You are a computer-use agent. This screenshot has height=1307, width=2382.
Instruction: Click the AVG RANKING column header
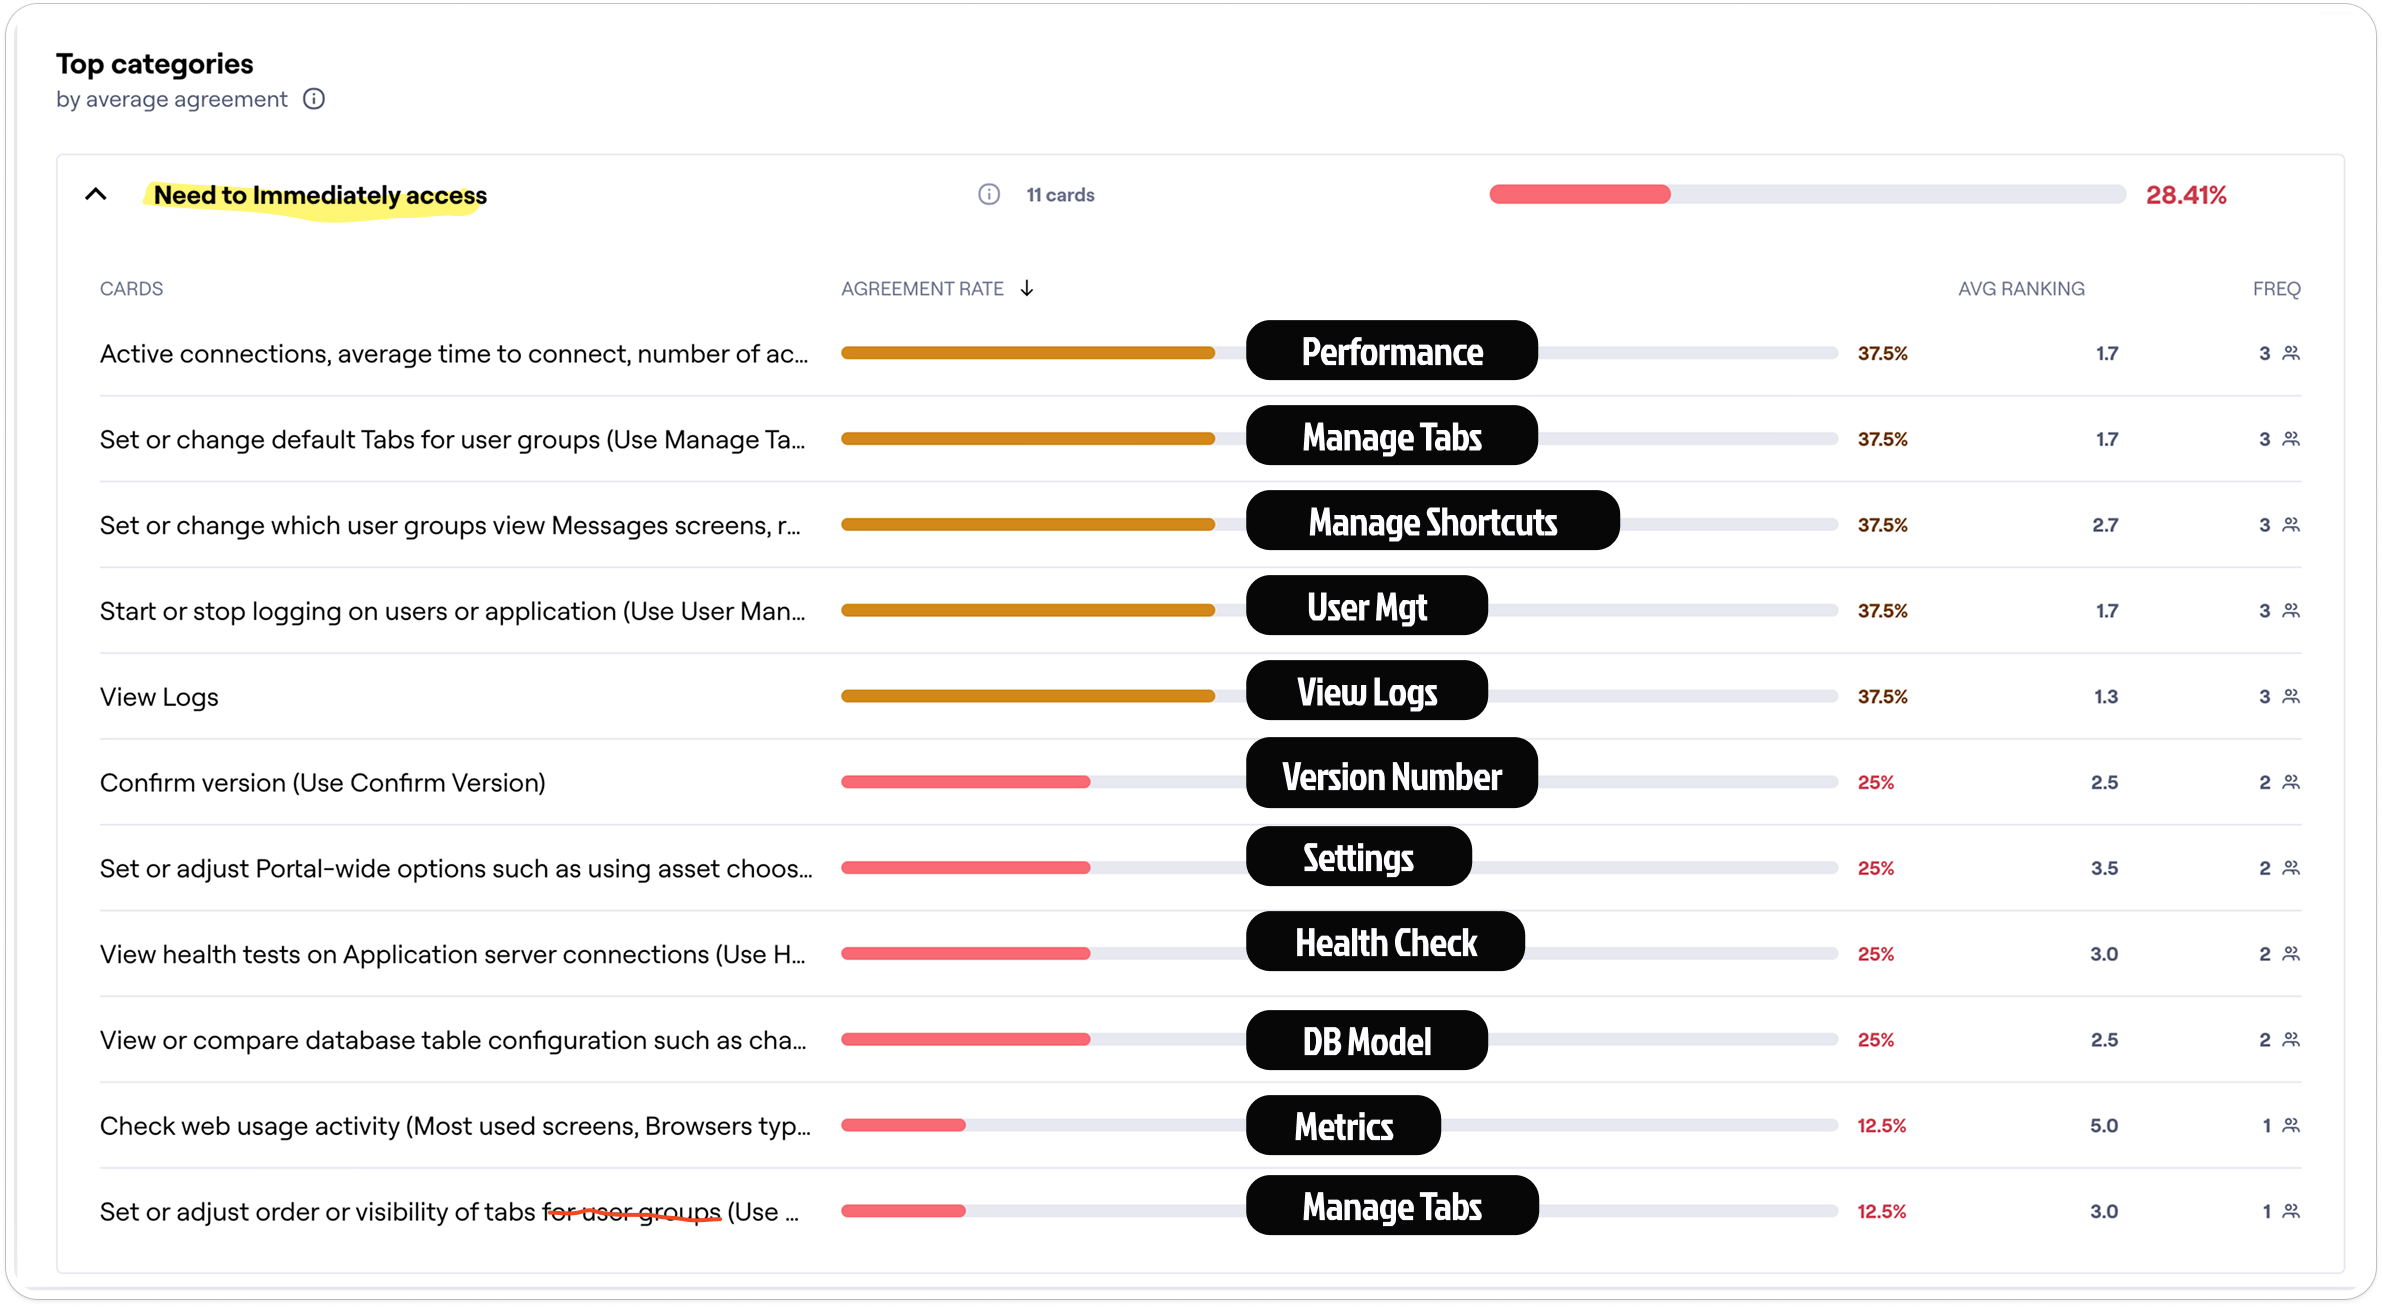(x=2020, y=288)
